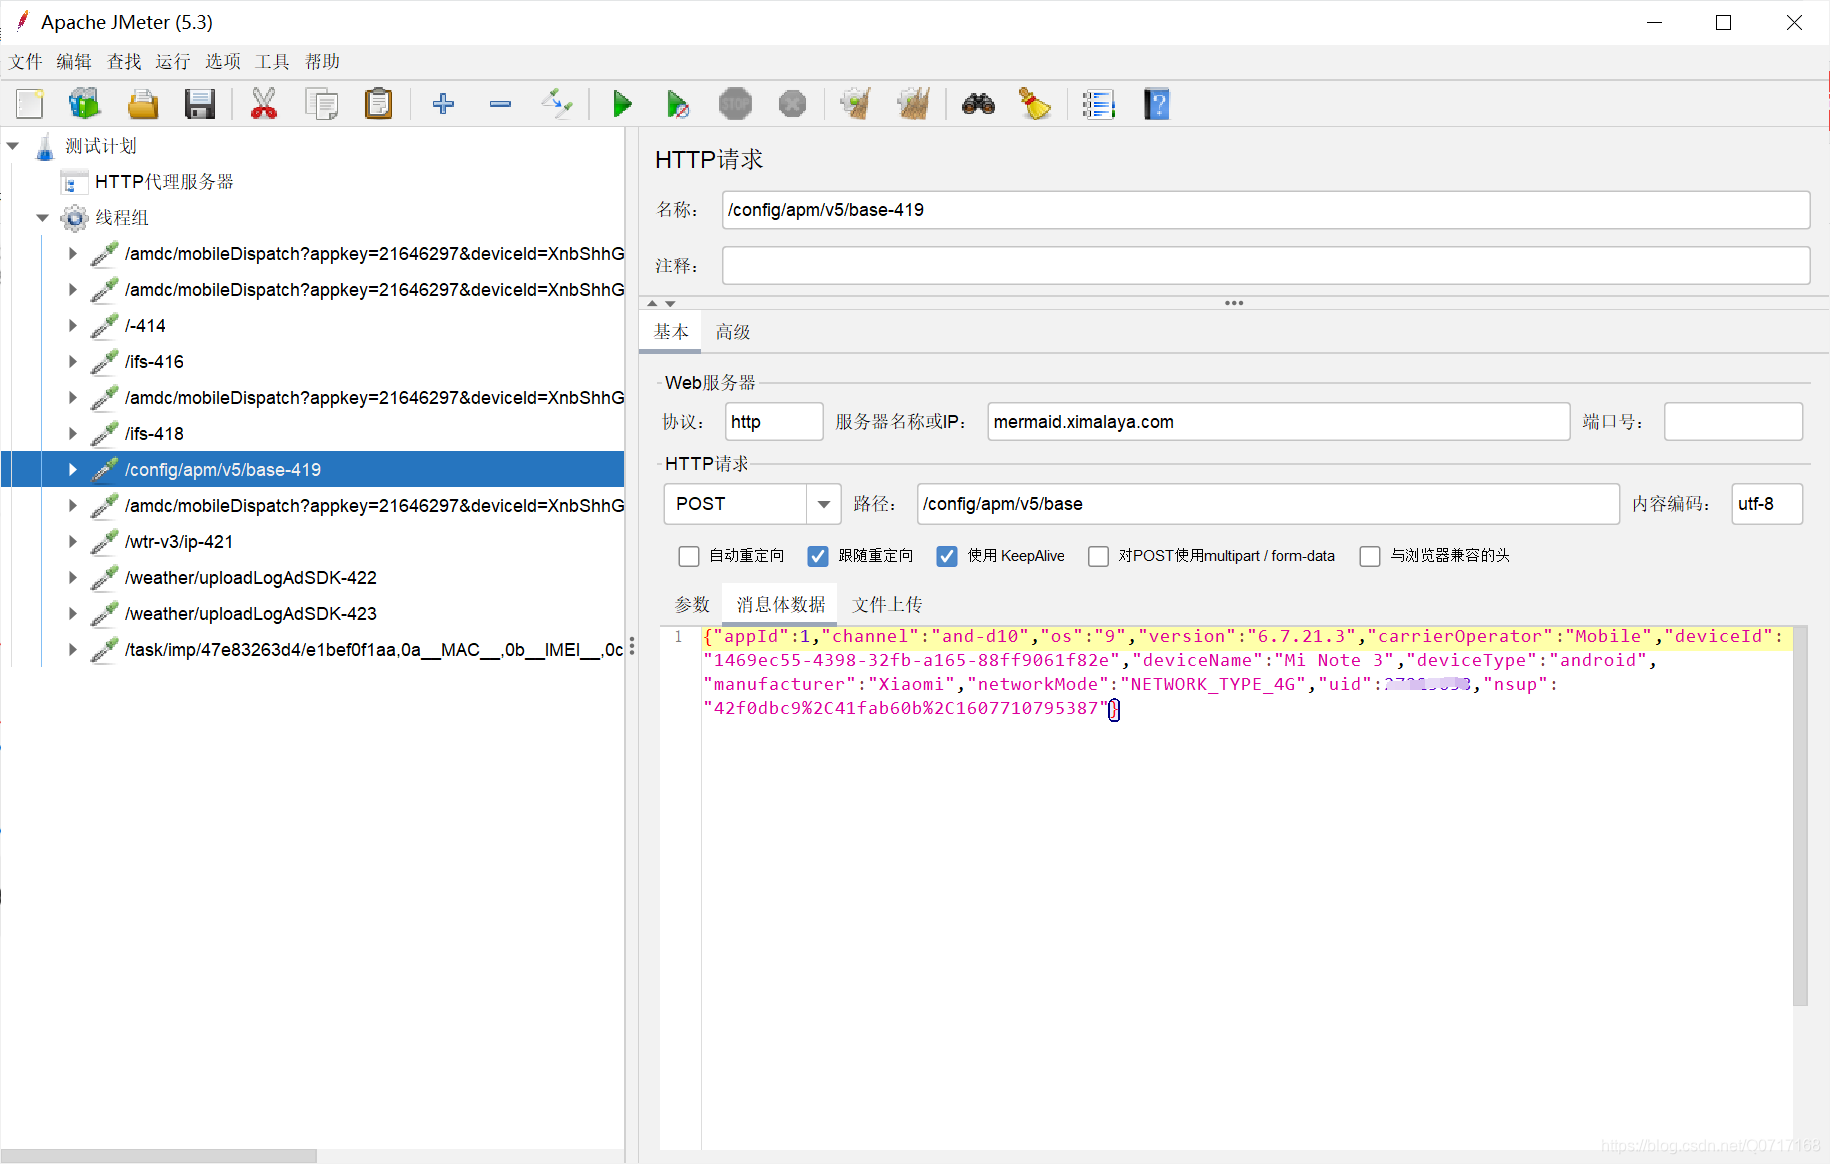Uncheck the 跟随重定向 checkbox
The image size is (1830, 1164).
(818, 556)
